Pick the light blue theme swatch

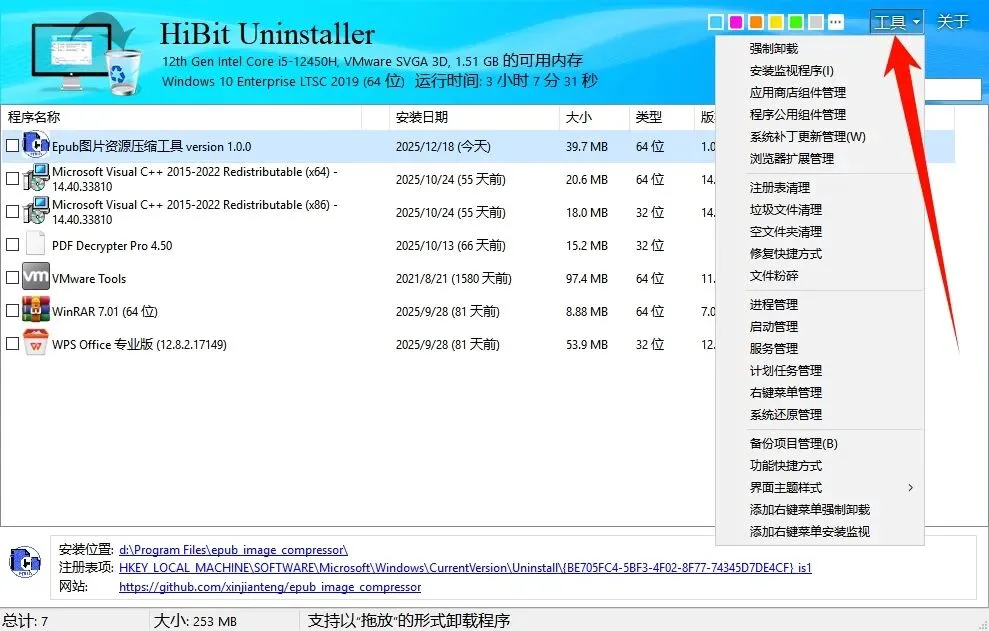pyautogui.click(x=715, y=22)
